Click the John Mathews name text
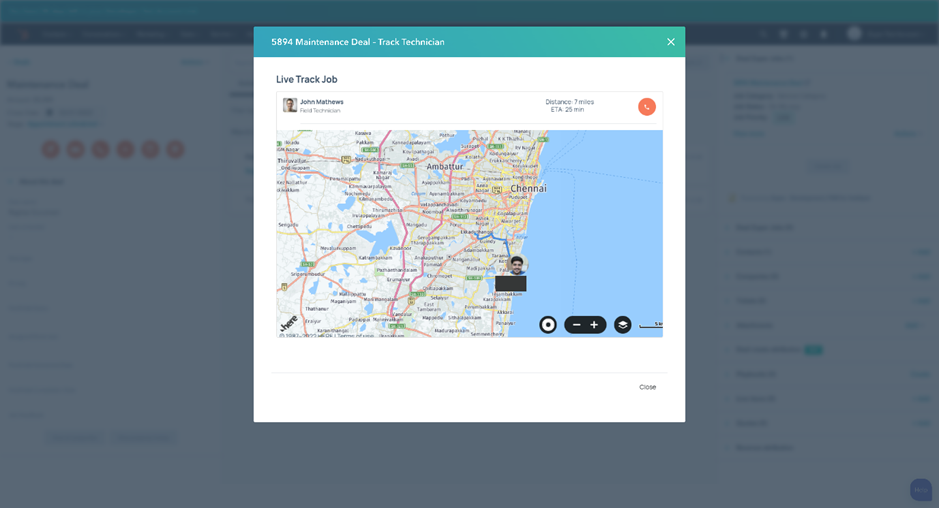This screenshot has height=508, width=939. pos(322,102)
